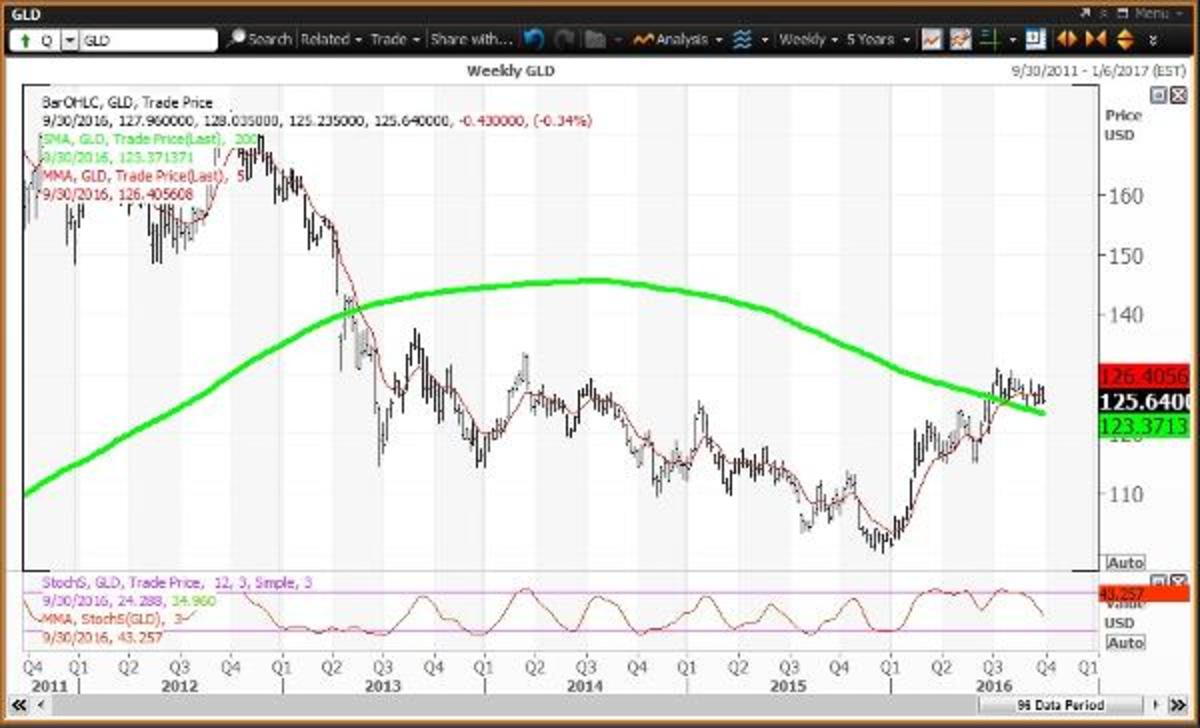Click the Share with... button
Screen dimensions: 1200x728
point(470,40)
